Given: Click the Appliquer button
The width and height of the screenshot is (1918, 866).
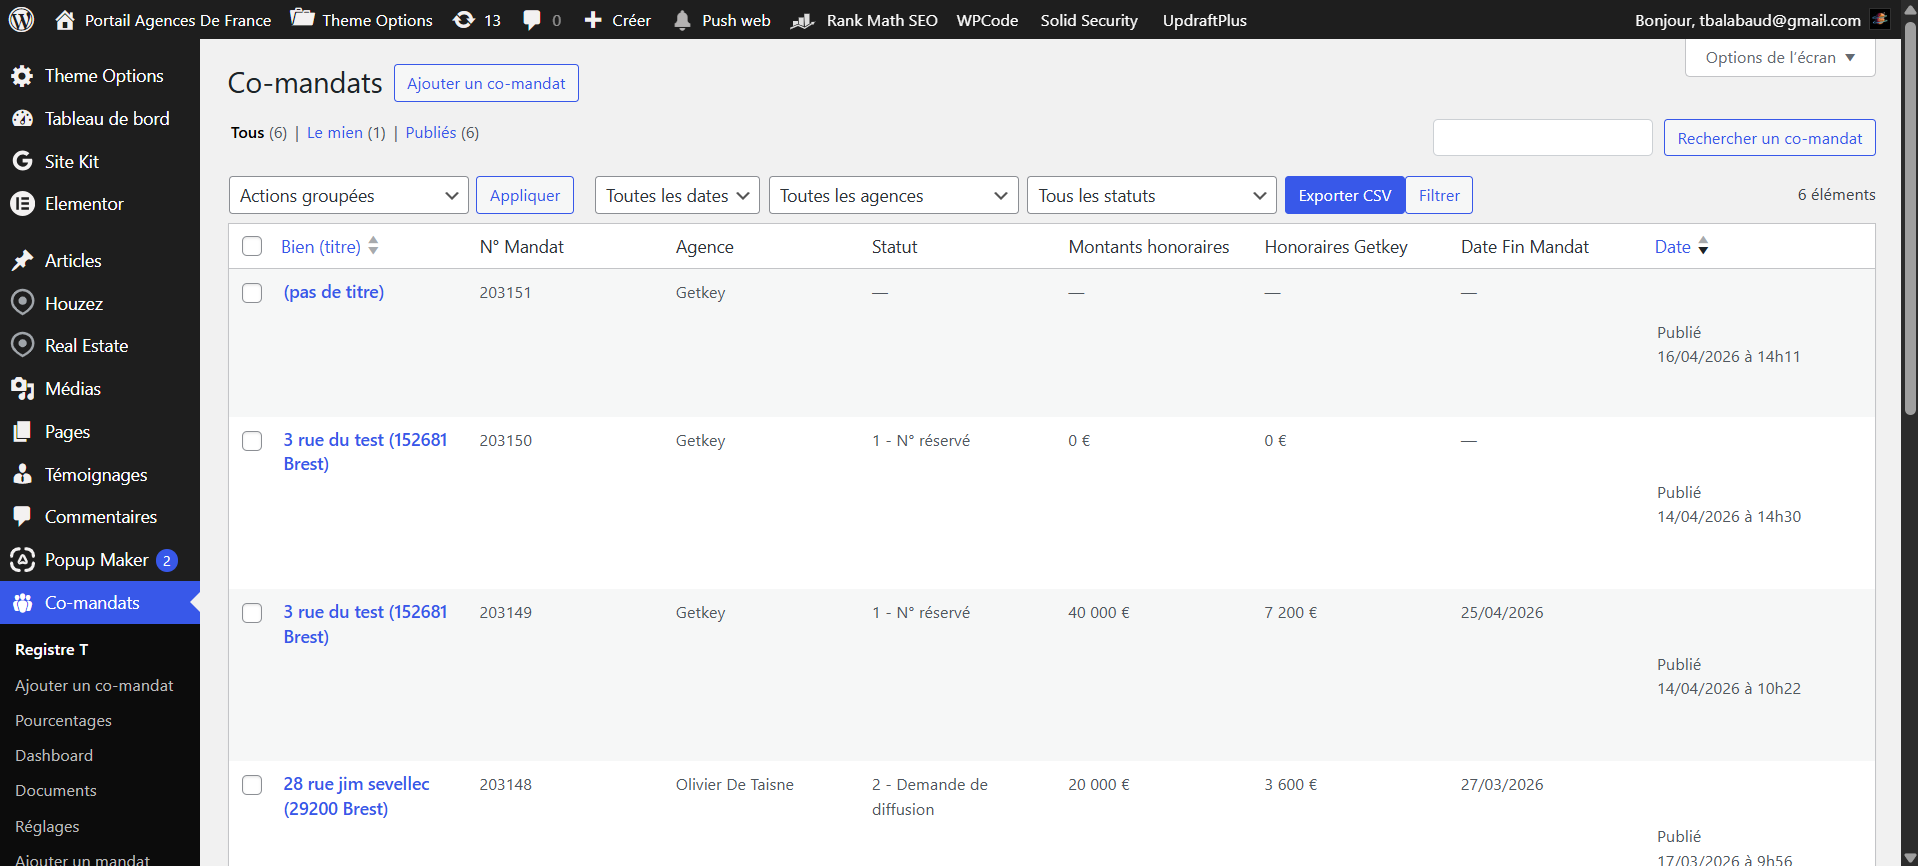Looking at the screenshot, I should pyautogui.click(x=525, y=195).
